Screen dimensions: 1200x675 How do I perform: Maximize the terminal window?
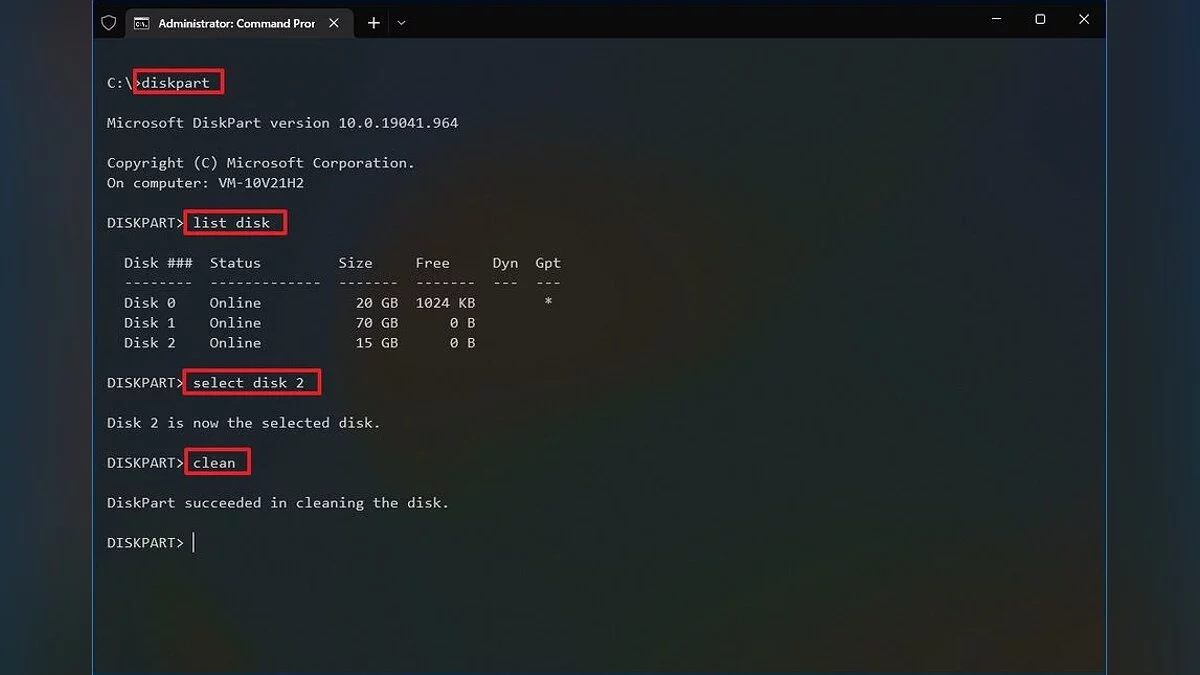point(1040,19)
